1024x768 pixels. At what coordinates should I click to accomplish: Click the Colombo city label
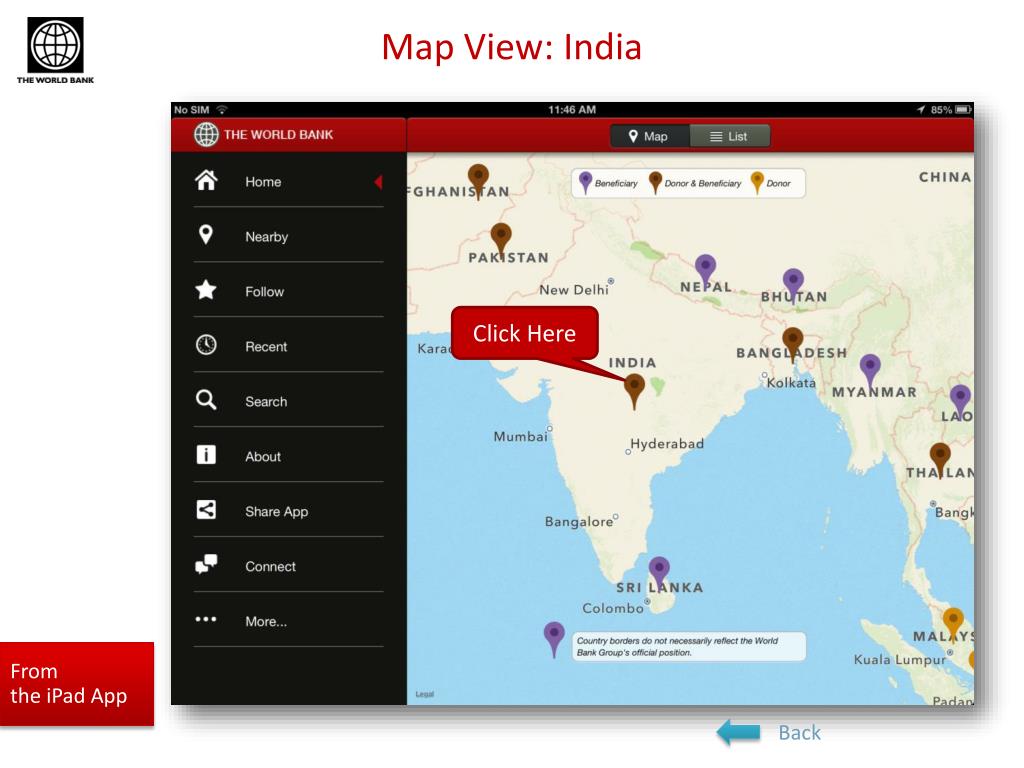(613, 608)
